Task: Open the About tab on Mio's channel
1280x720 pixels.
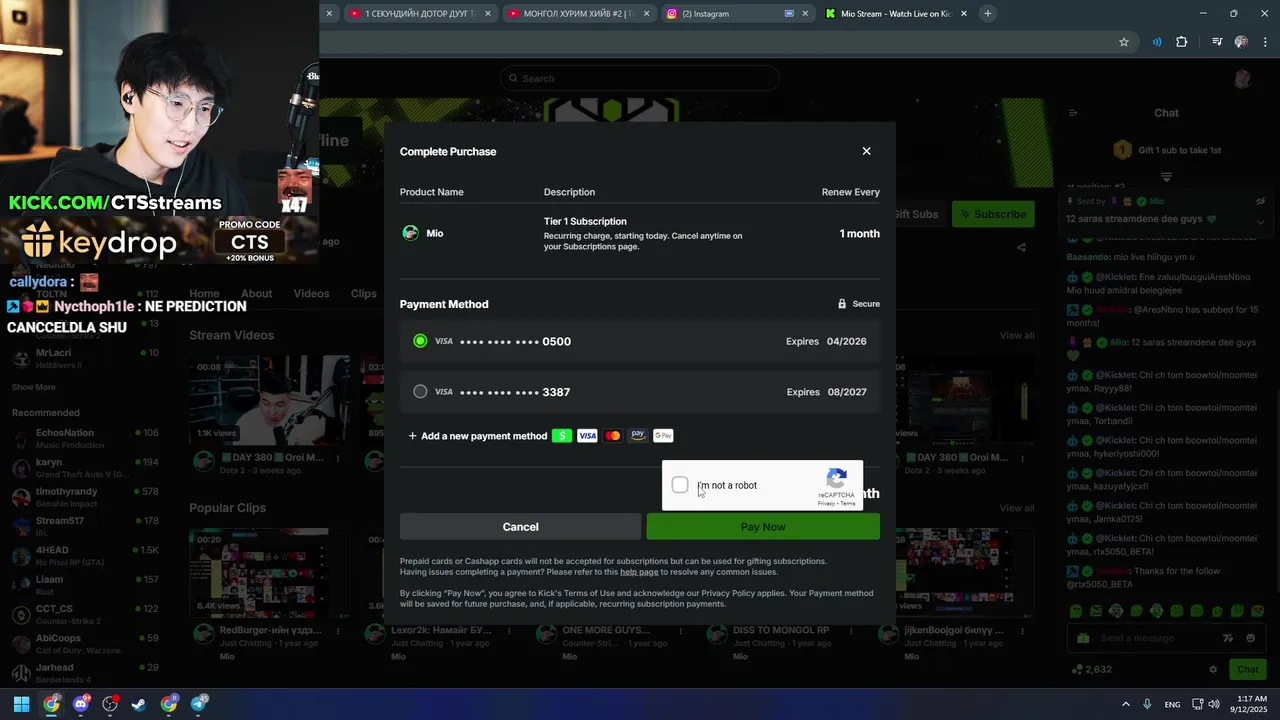Action: point(256,294)
